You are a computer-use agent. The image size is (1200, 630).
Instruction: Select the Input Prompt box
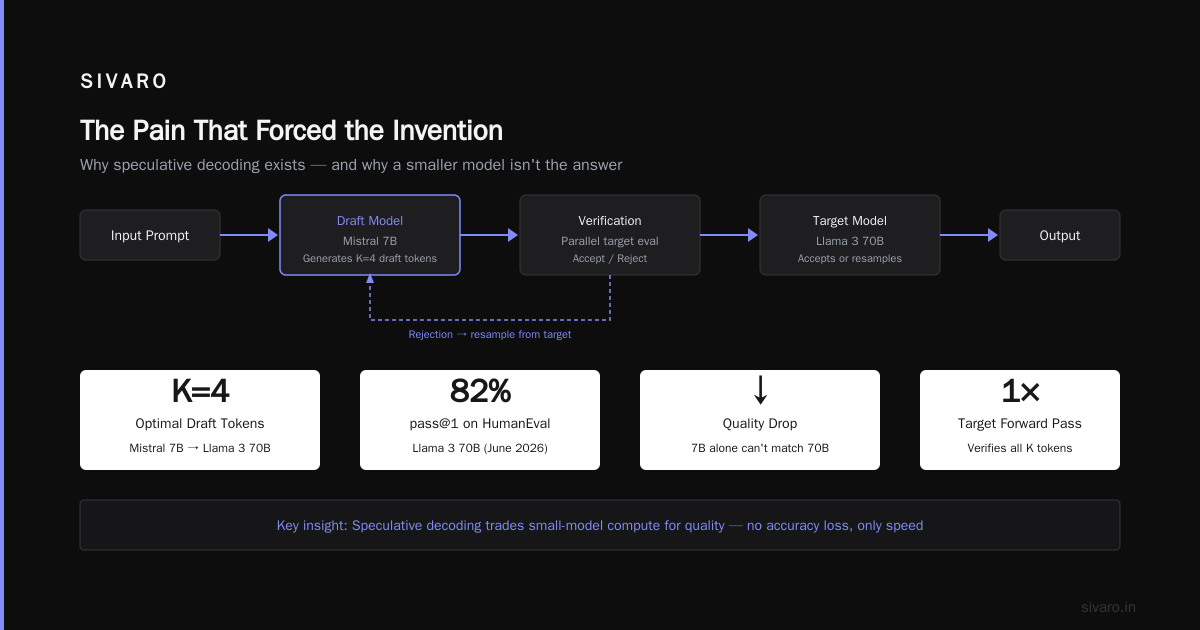pos(150,235)
